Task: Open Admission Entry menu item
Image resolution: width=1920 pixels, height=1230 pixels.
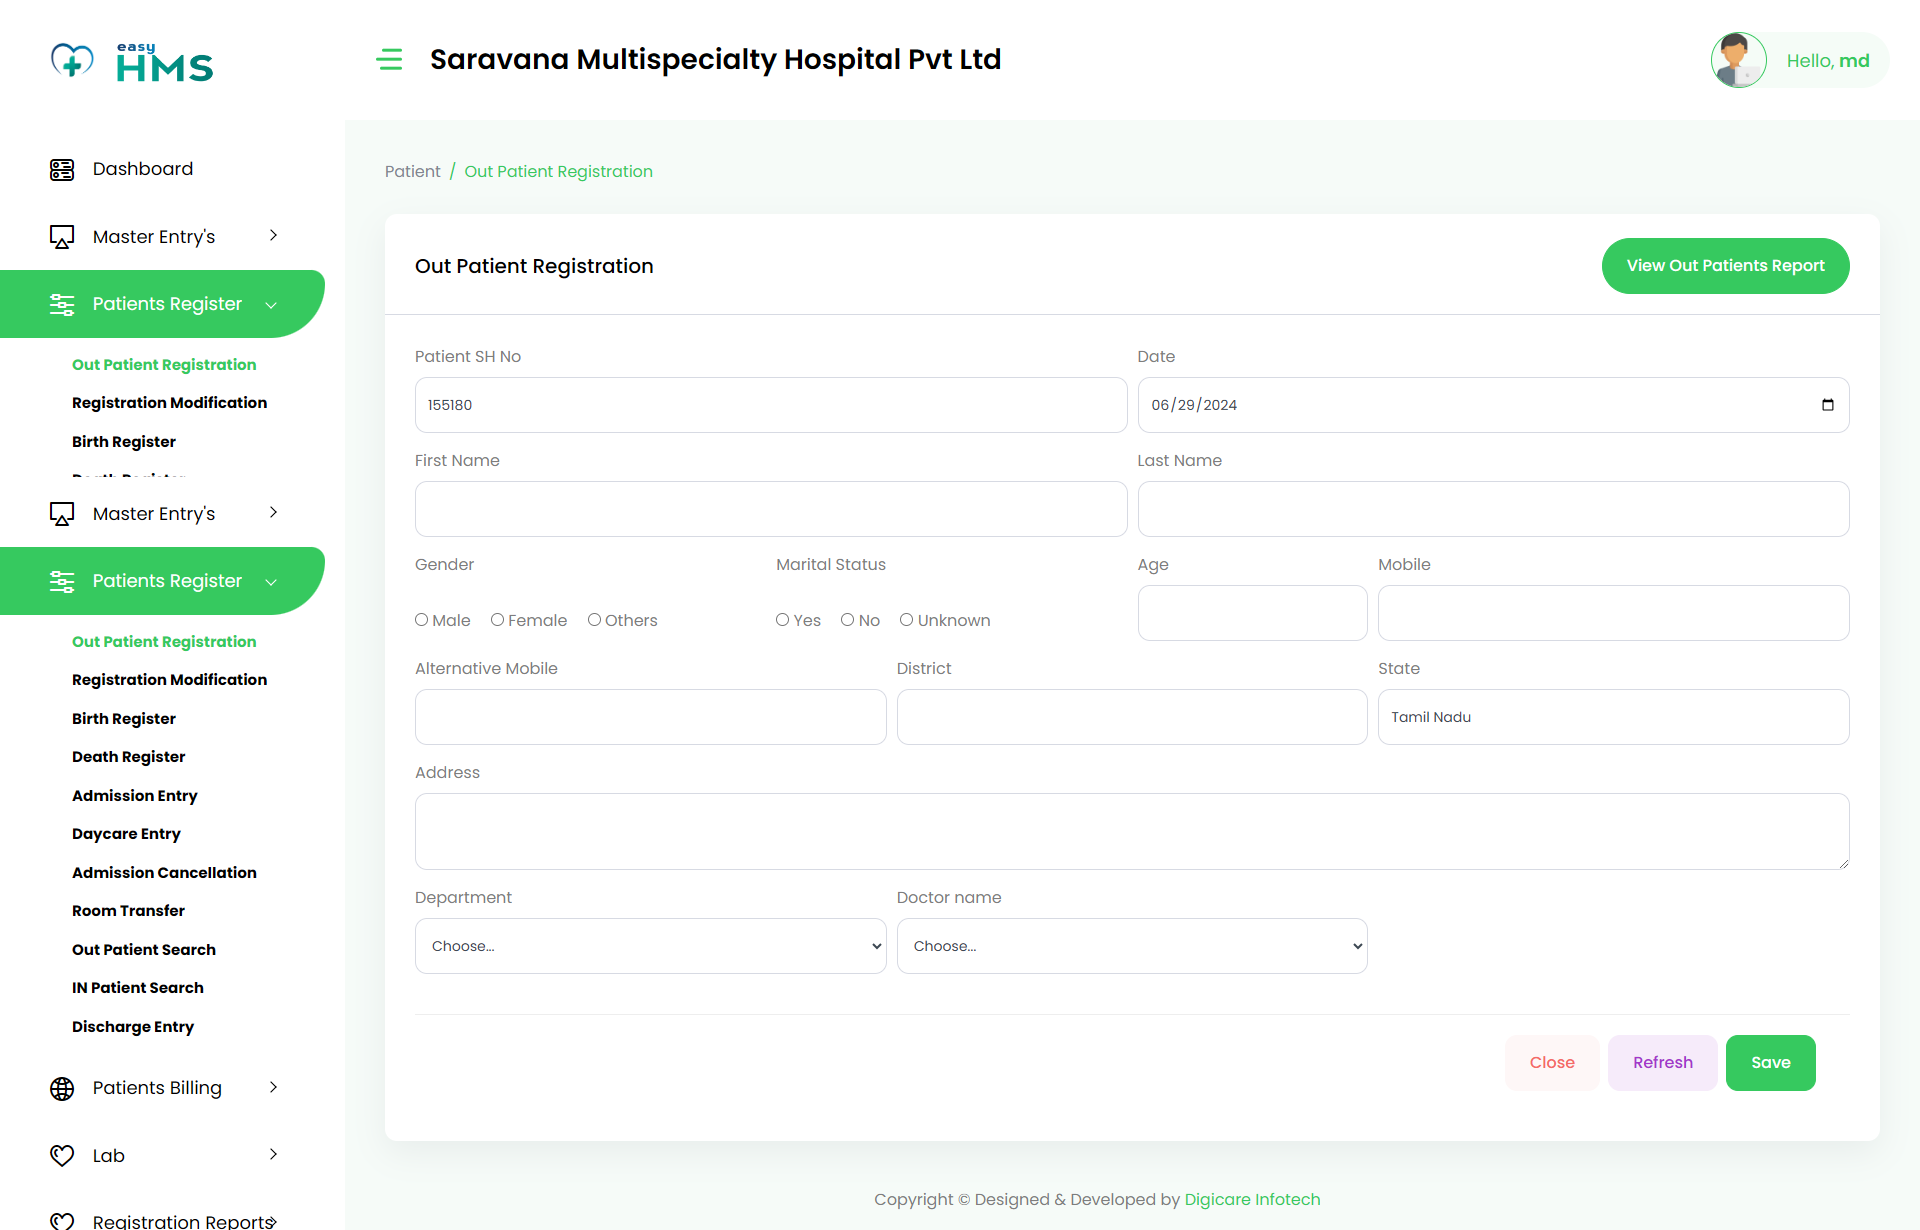Action: point(135,796)
